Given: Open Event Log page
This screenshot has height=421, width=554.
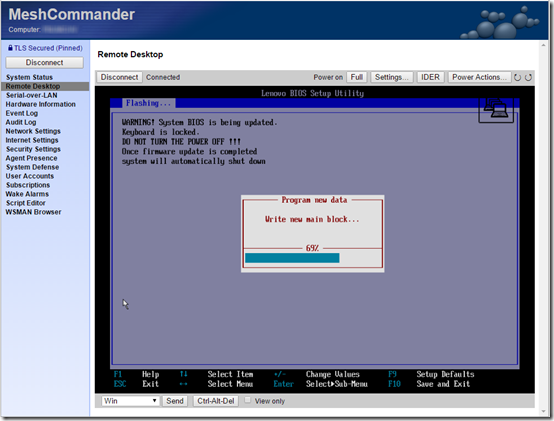Looking at the screenshot, I should [x=22, y=113].
